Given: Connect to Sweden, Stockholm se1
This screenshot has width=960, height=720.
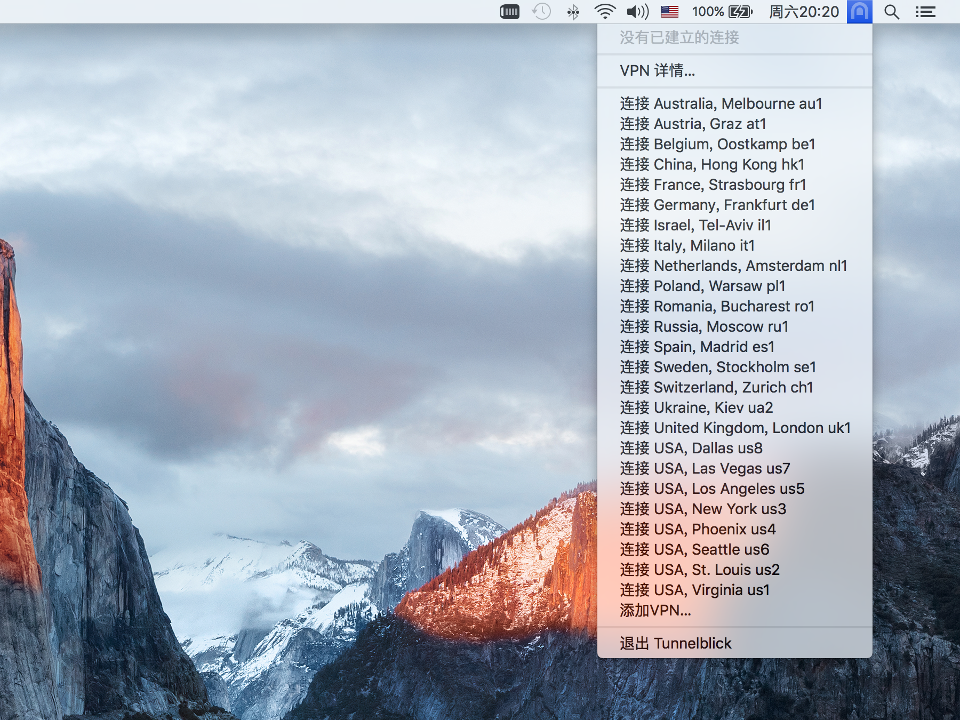Looking at the screenshot, I should (735, 367).
